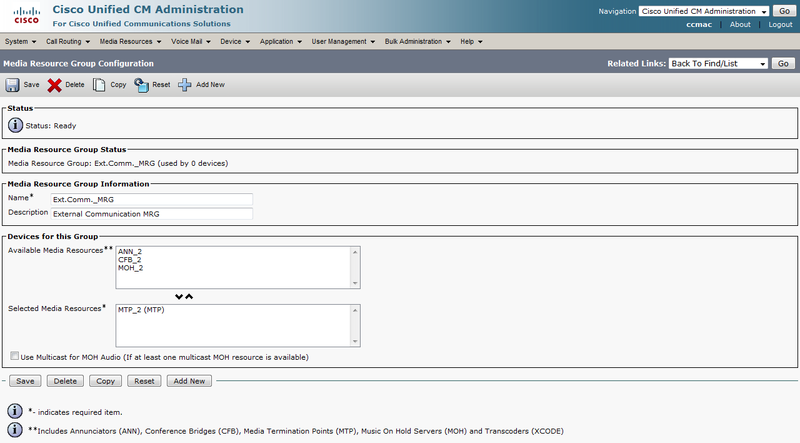Open the Bulk Administration menu
The height and width of the screenshot is (443, 800).
point(417,41)
